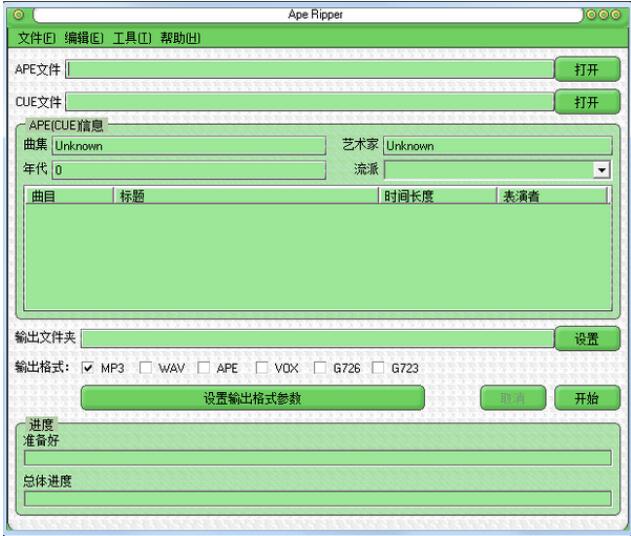
Task: Open the 工具(T) menu
Action: pyautogui.click(x=132, y=38)
